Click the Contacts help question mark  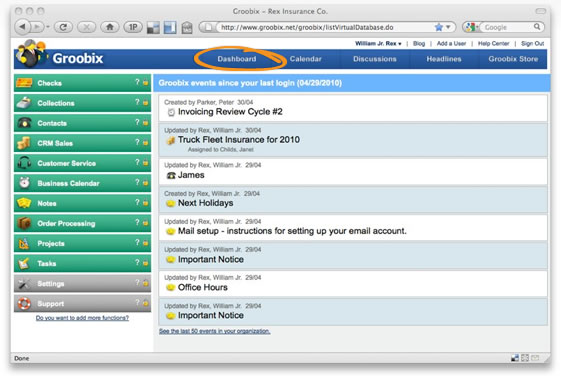pyautogui.click(x=137, y=122)
